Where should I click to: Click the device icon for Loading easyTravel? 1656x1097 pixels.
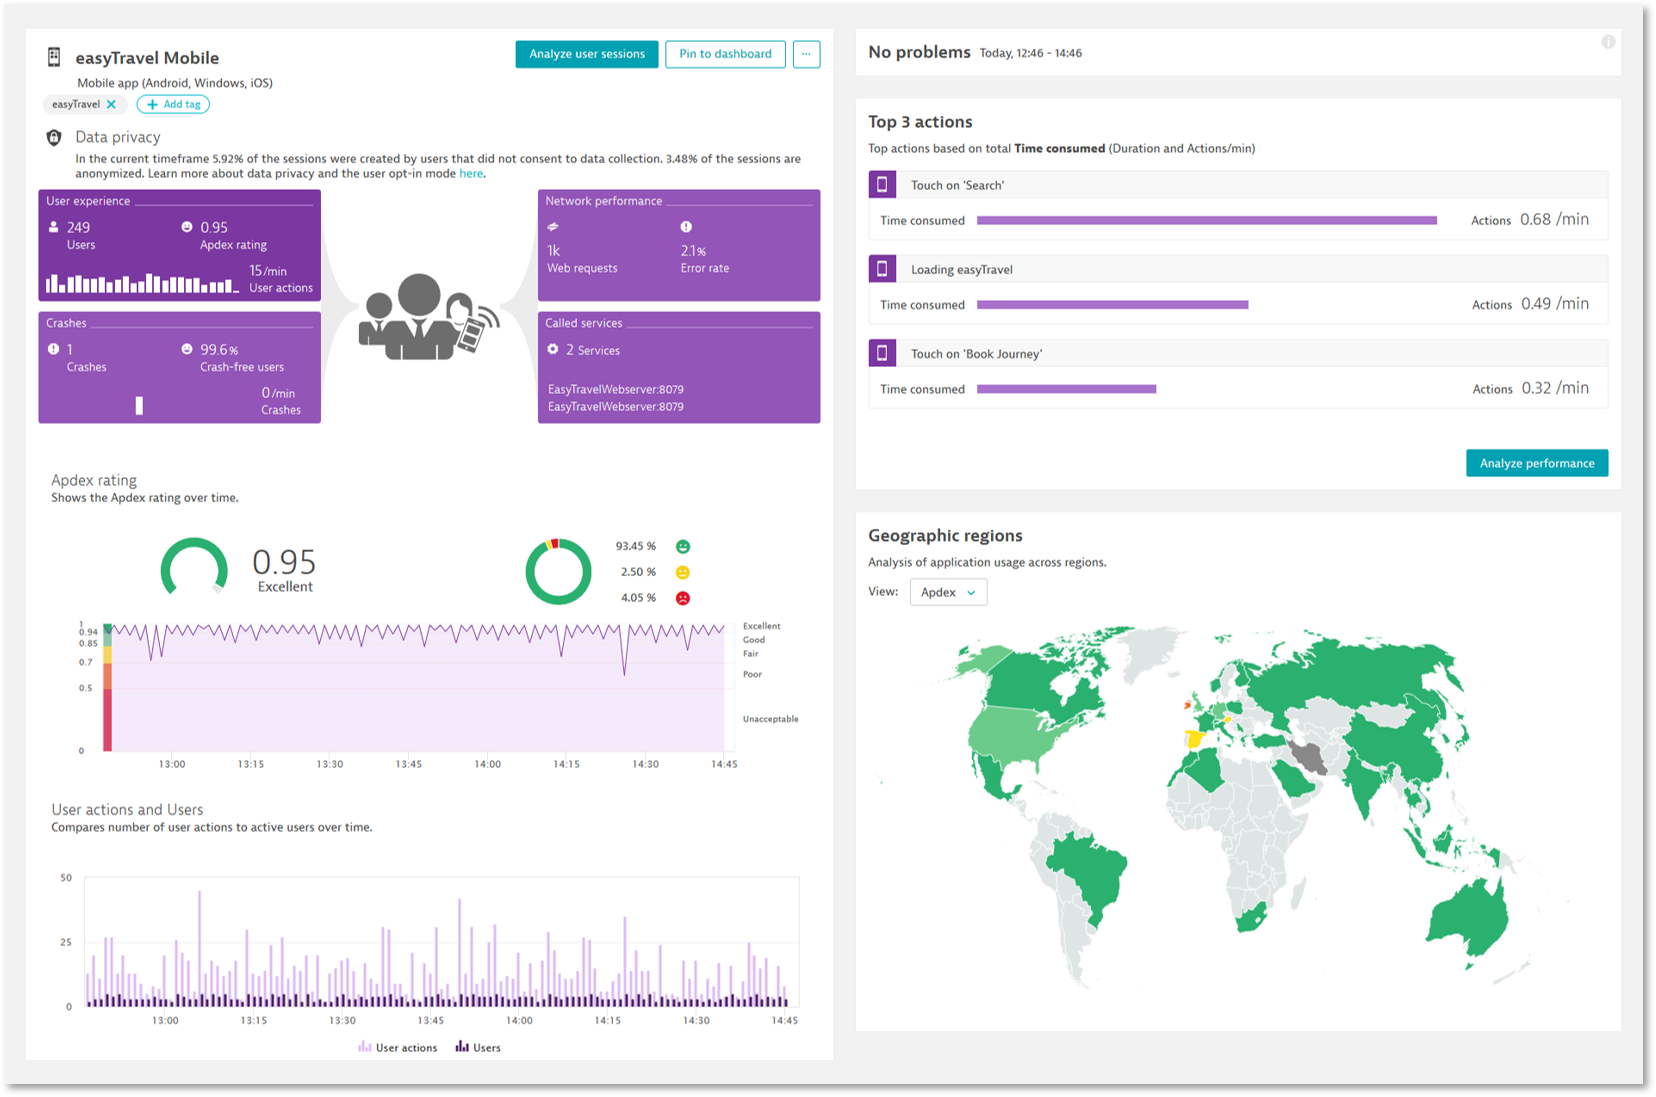click(x=882, y=269)
